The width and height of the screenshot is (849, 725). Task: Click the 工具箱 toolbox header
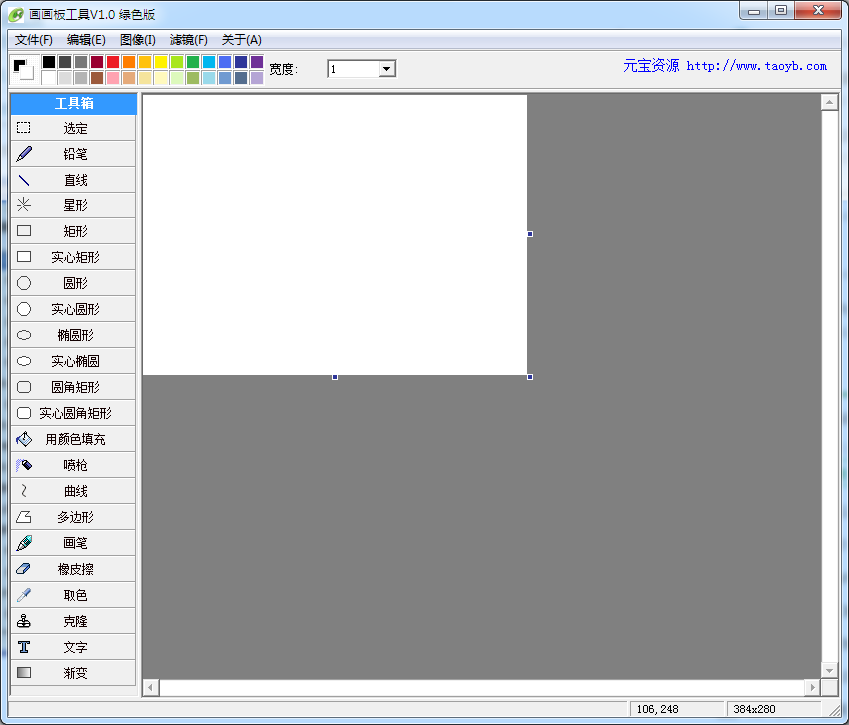[x=74, y=103]
